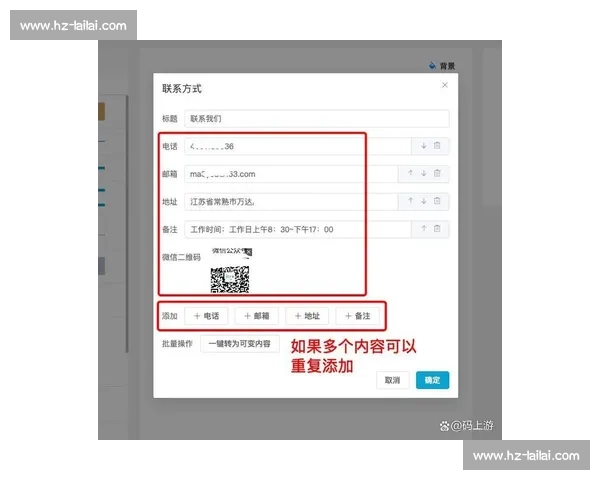600x480 pixels.
Task: Move the 备注 row up
Action: 424,229
